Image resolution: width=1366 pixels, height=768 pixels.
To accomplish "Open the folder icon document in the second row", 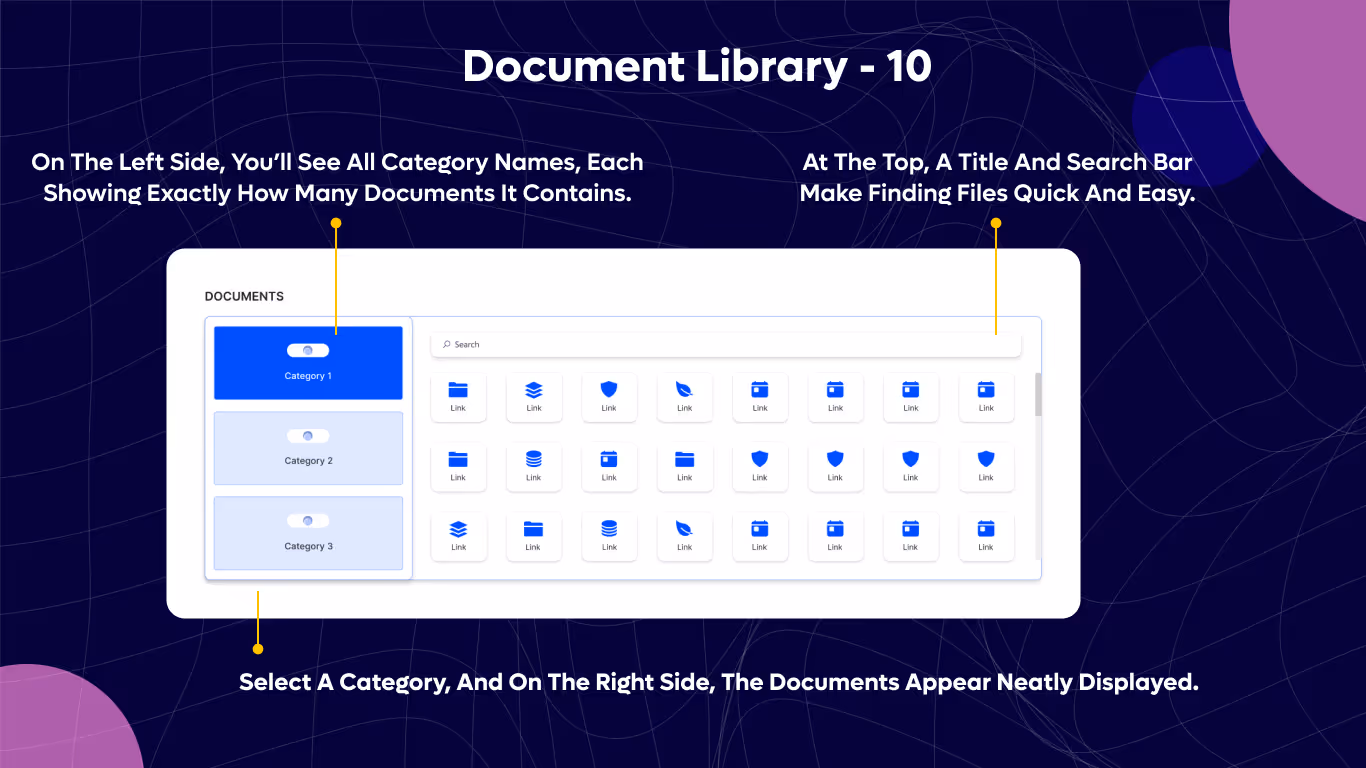I will (x=458, y=461).
